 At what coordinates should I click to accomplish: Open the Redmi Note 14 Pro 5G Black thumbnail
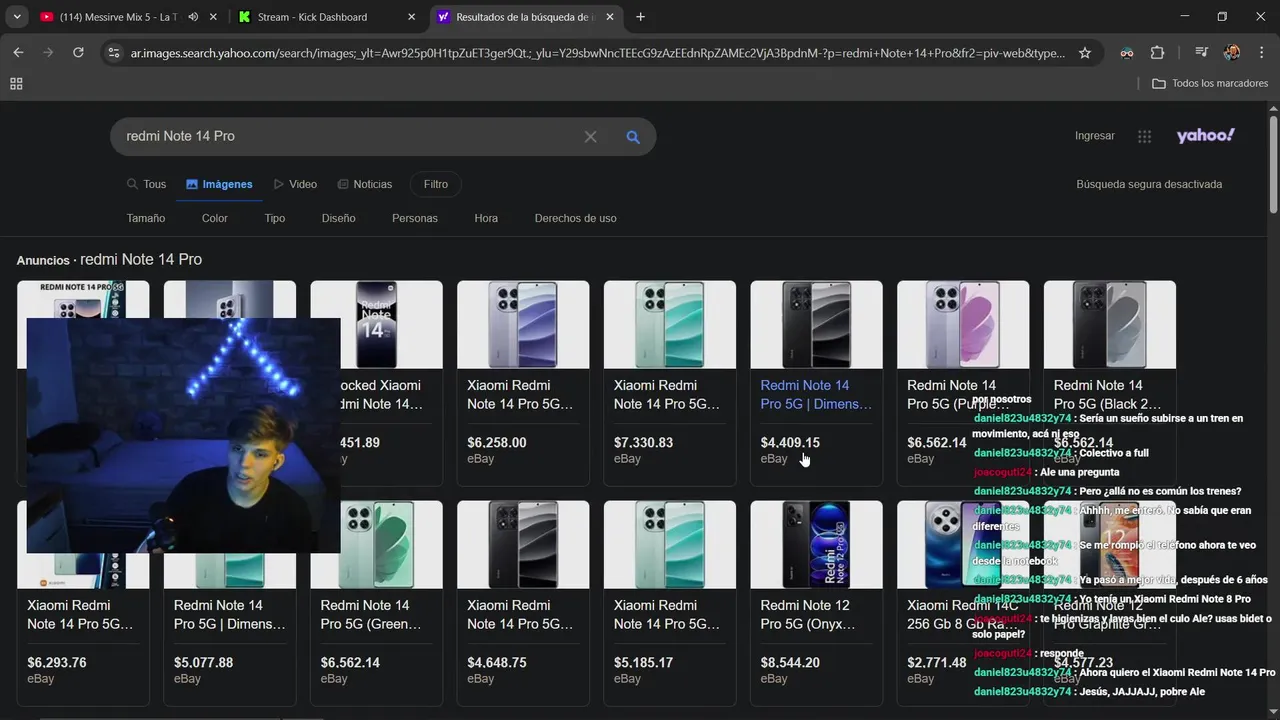coord(1110,325)
